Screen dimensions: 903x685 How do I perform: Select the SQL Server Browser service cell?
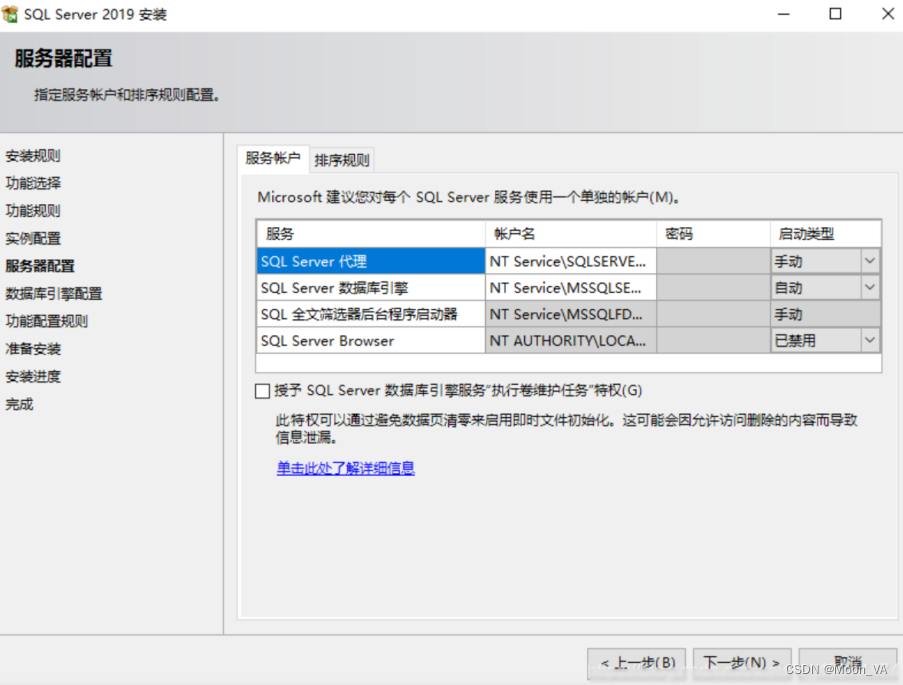click(x=371, y=340)
